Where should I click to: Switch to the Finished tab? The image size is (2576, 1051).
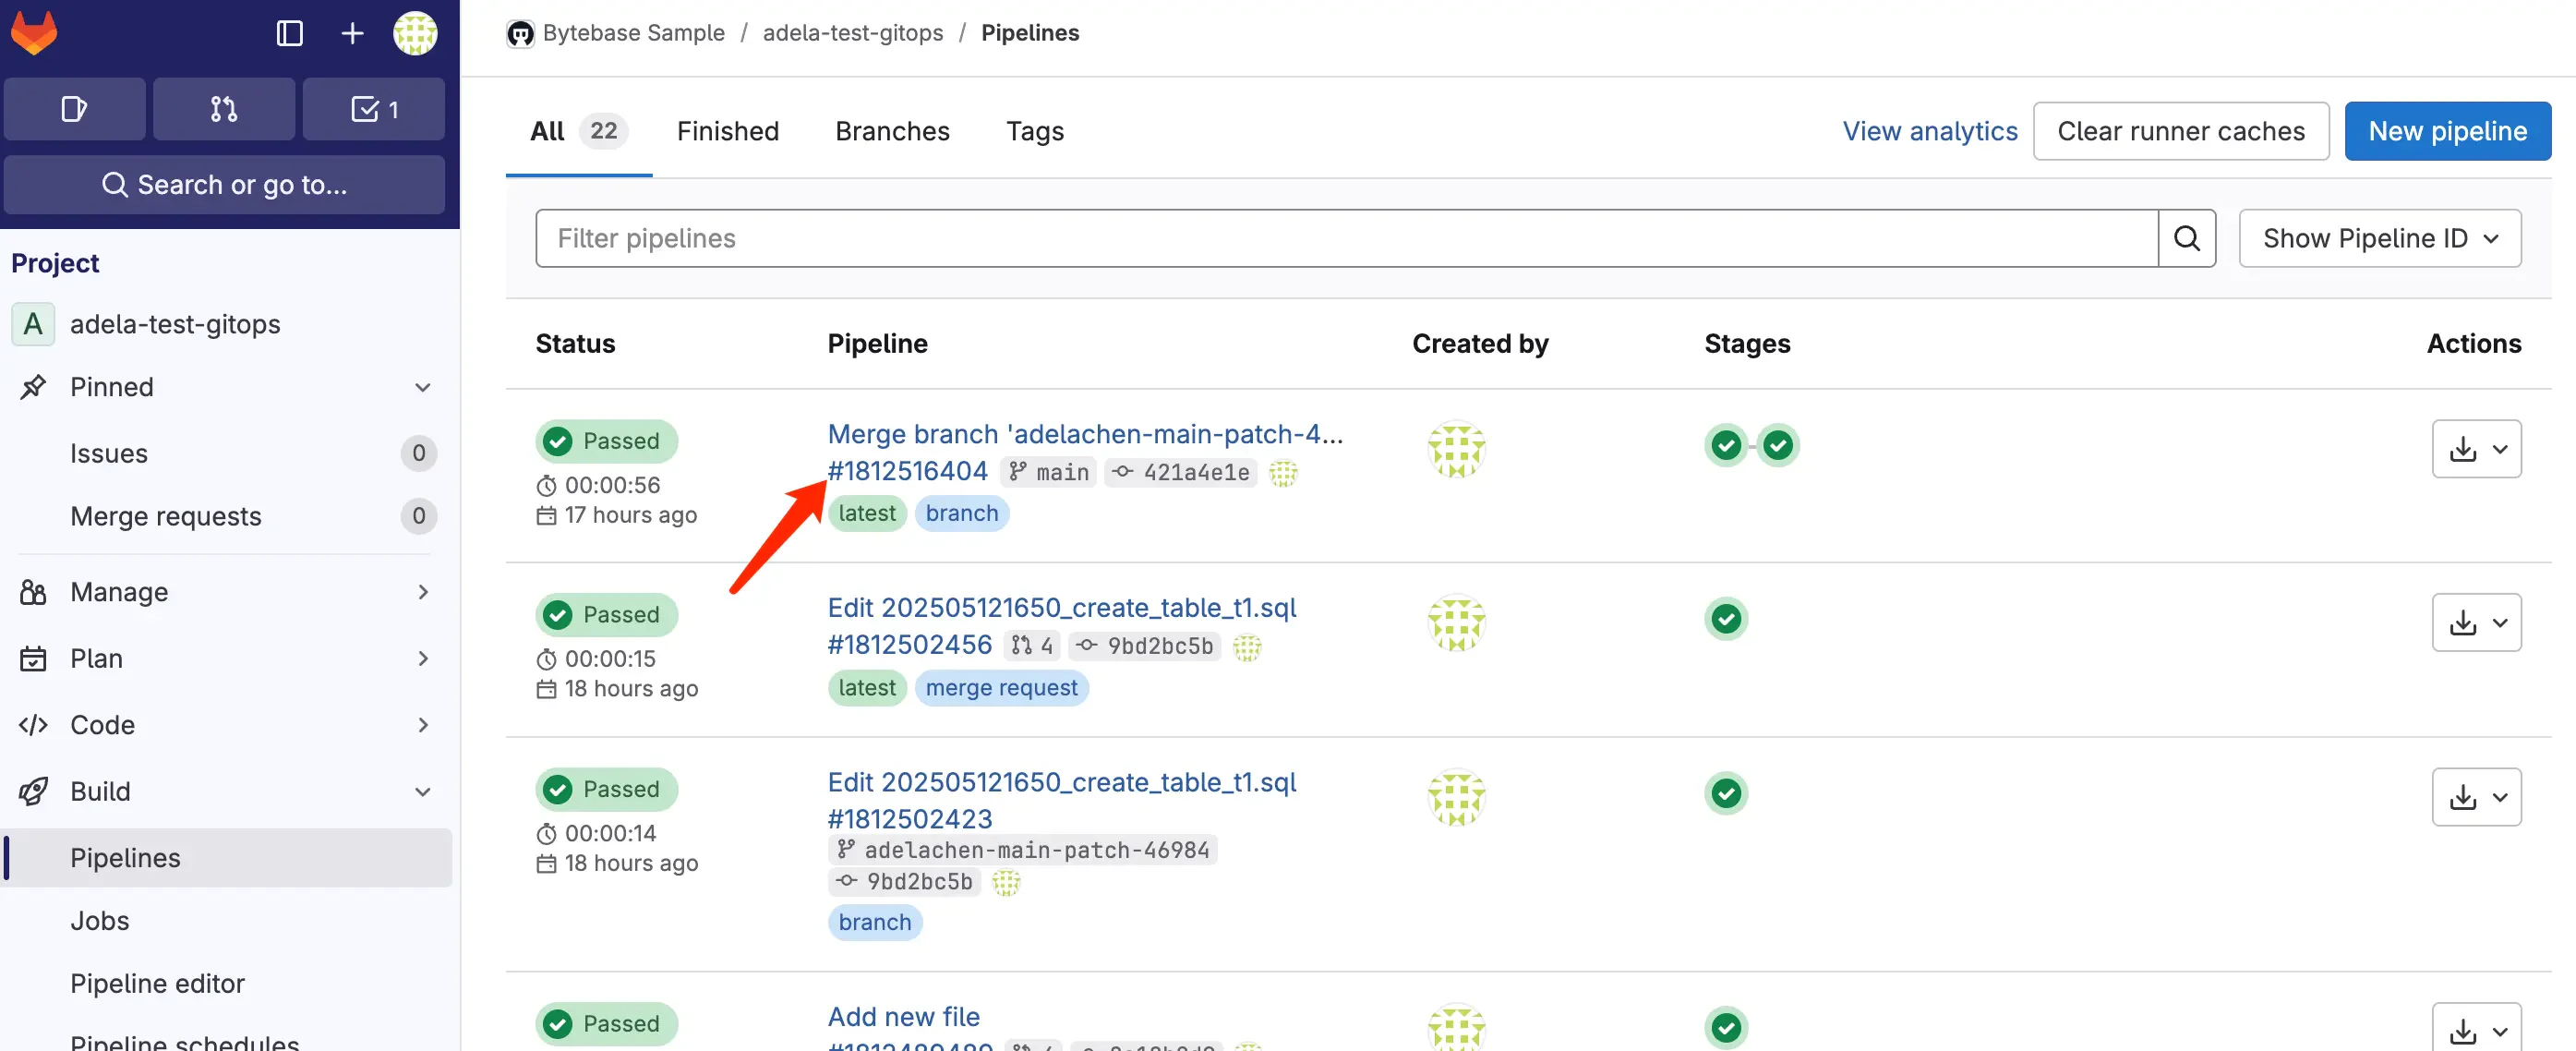point(727,131)
